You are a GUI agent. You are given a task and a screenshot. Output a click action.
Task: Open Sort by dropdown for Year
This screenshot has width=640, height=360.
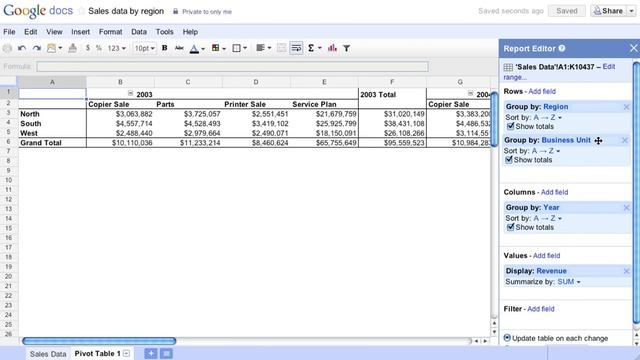click(548, 218)
